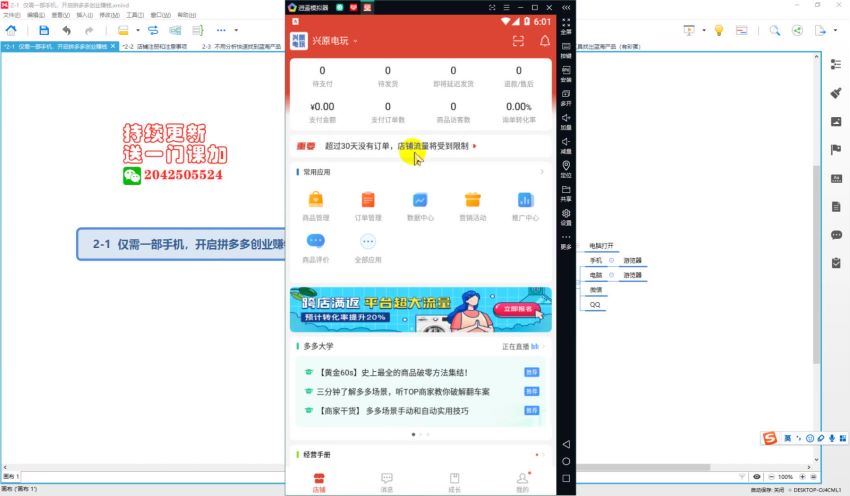Open 营销活动 in the phone app

(473, 206)
